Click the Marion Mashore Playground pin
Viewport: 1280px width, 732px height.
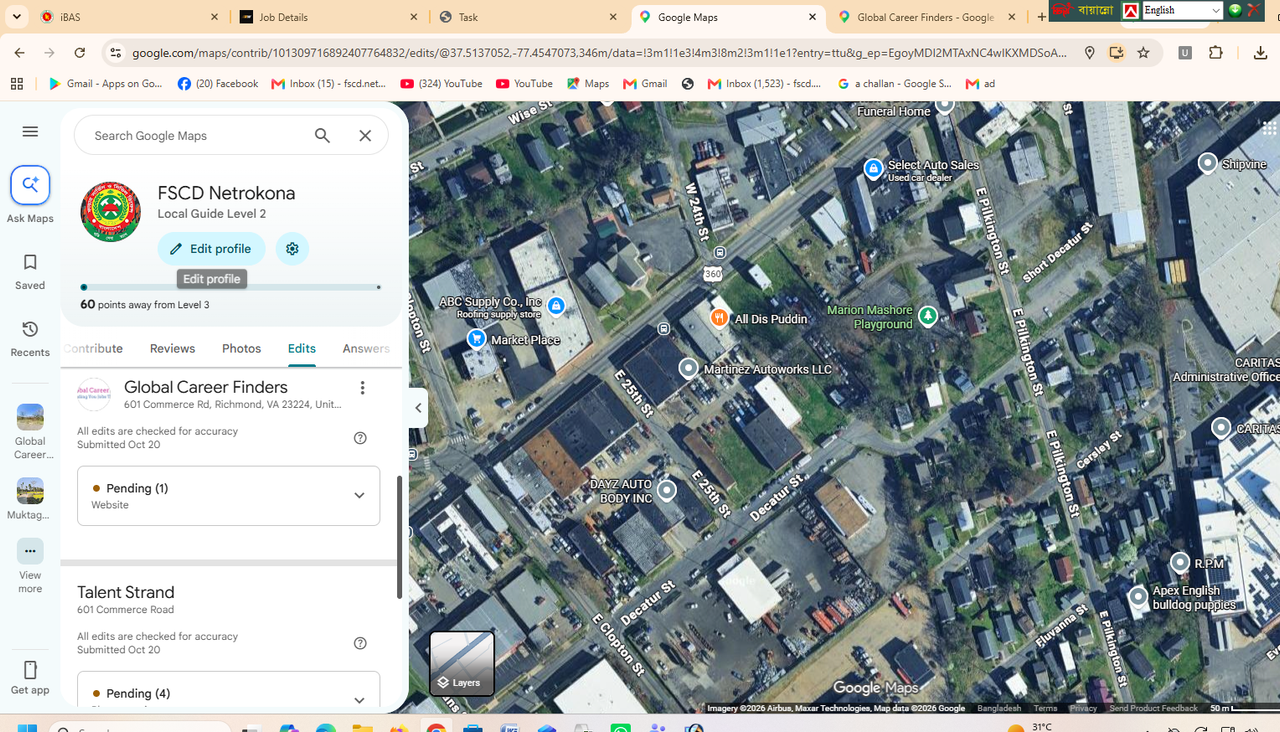tap(928, 316)
